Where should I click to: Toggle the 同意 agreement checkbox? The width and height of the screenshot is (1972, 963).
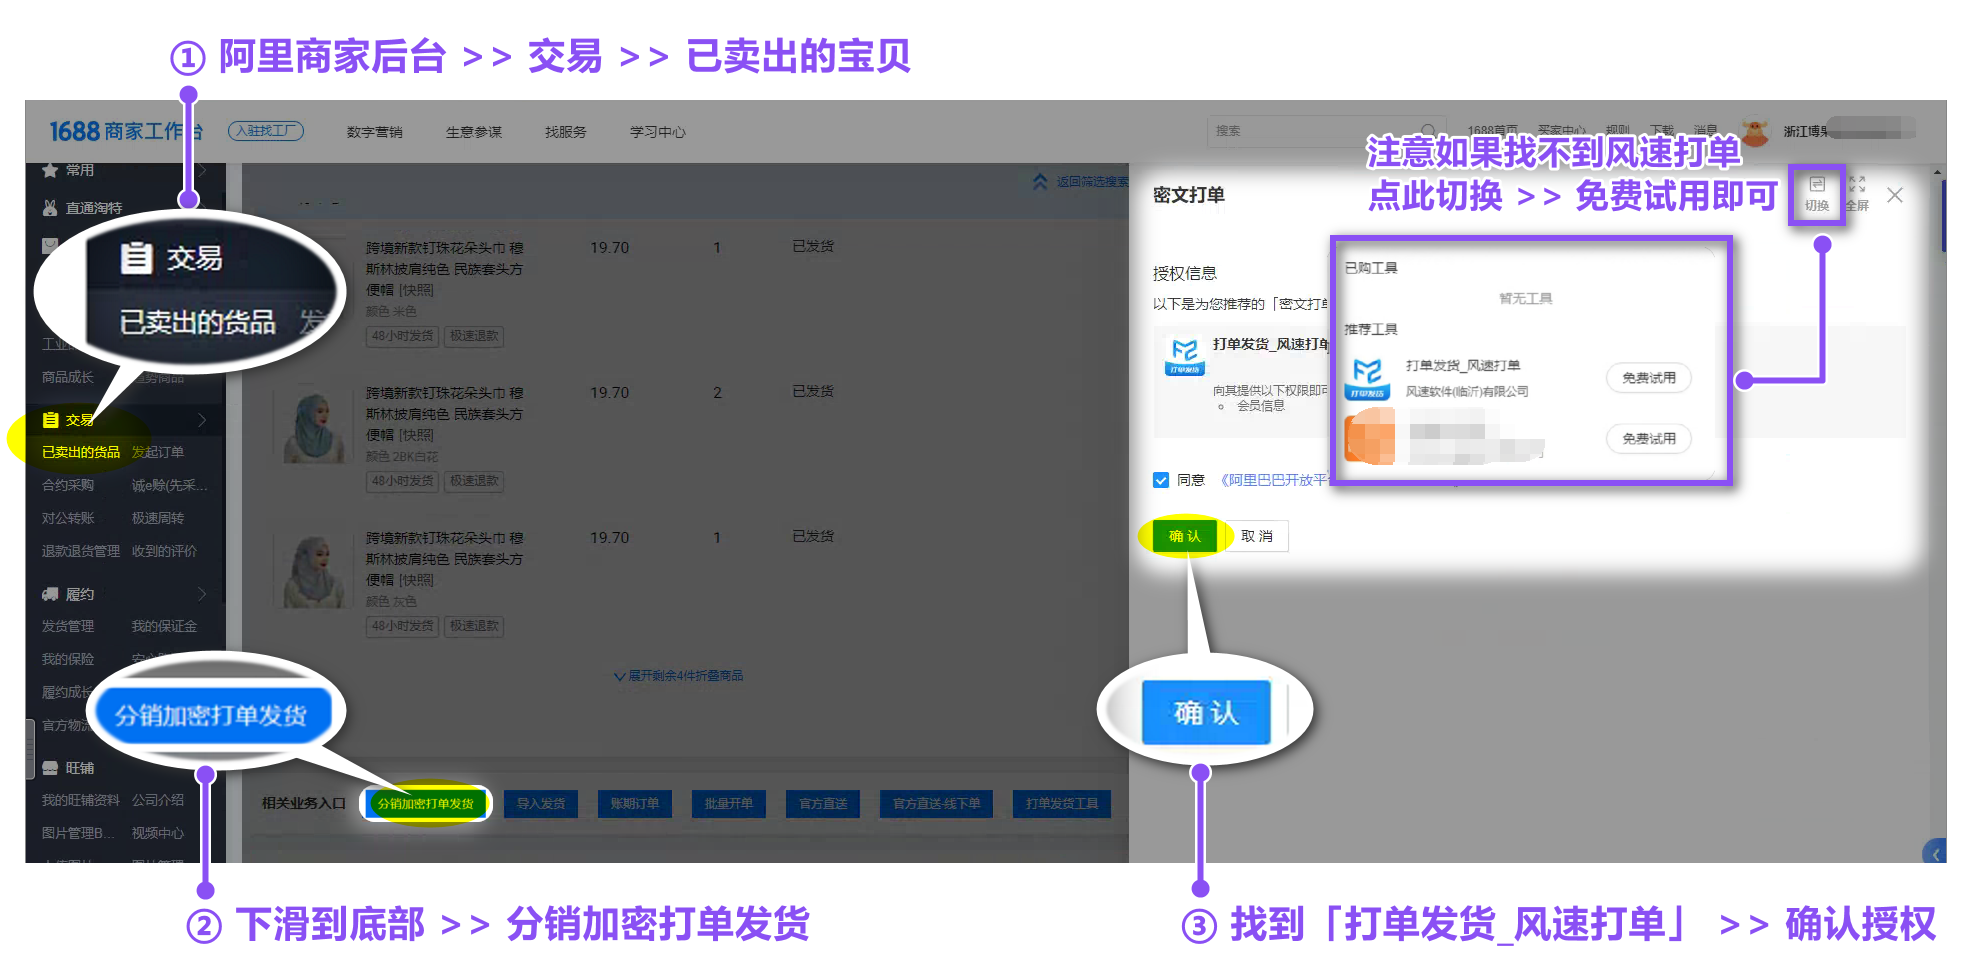[x=1161, y=480]
